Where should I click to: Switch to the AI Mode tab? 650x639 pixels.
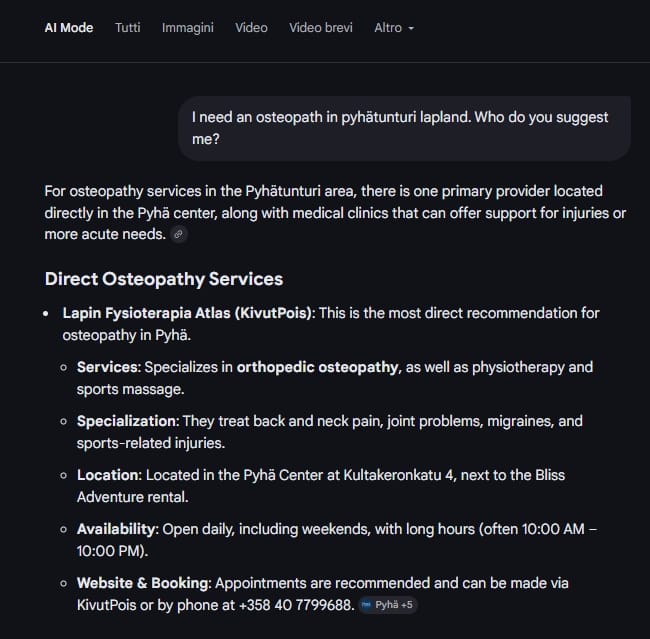pos(69,28)
